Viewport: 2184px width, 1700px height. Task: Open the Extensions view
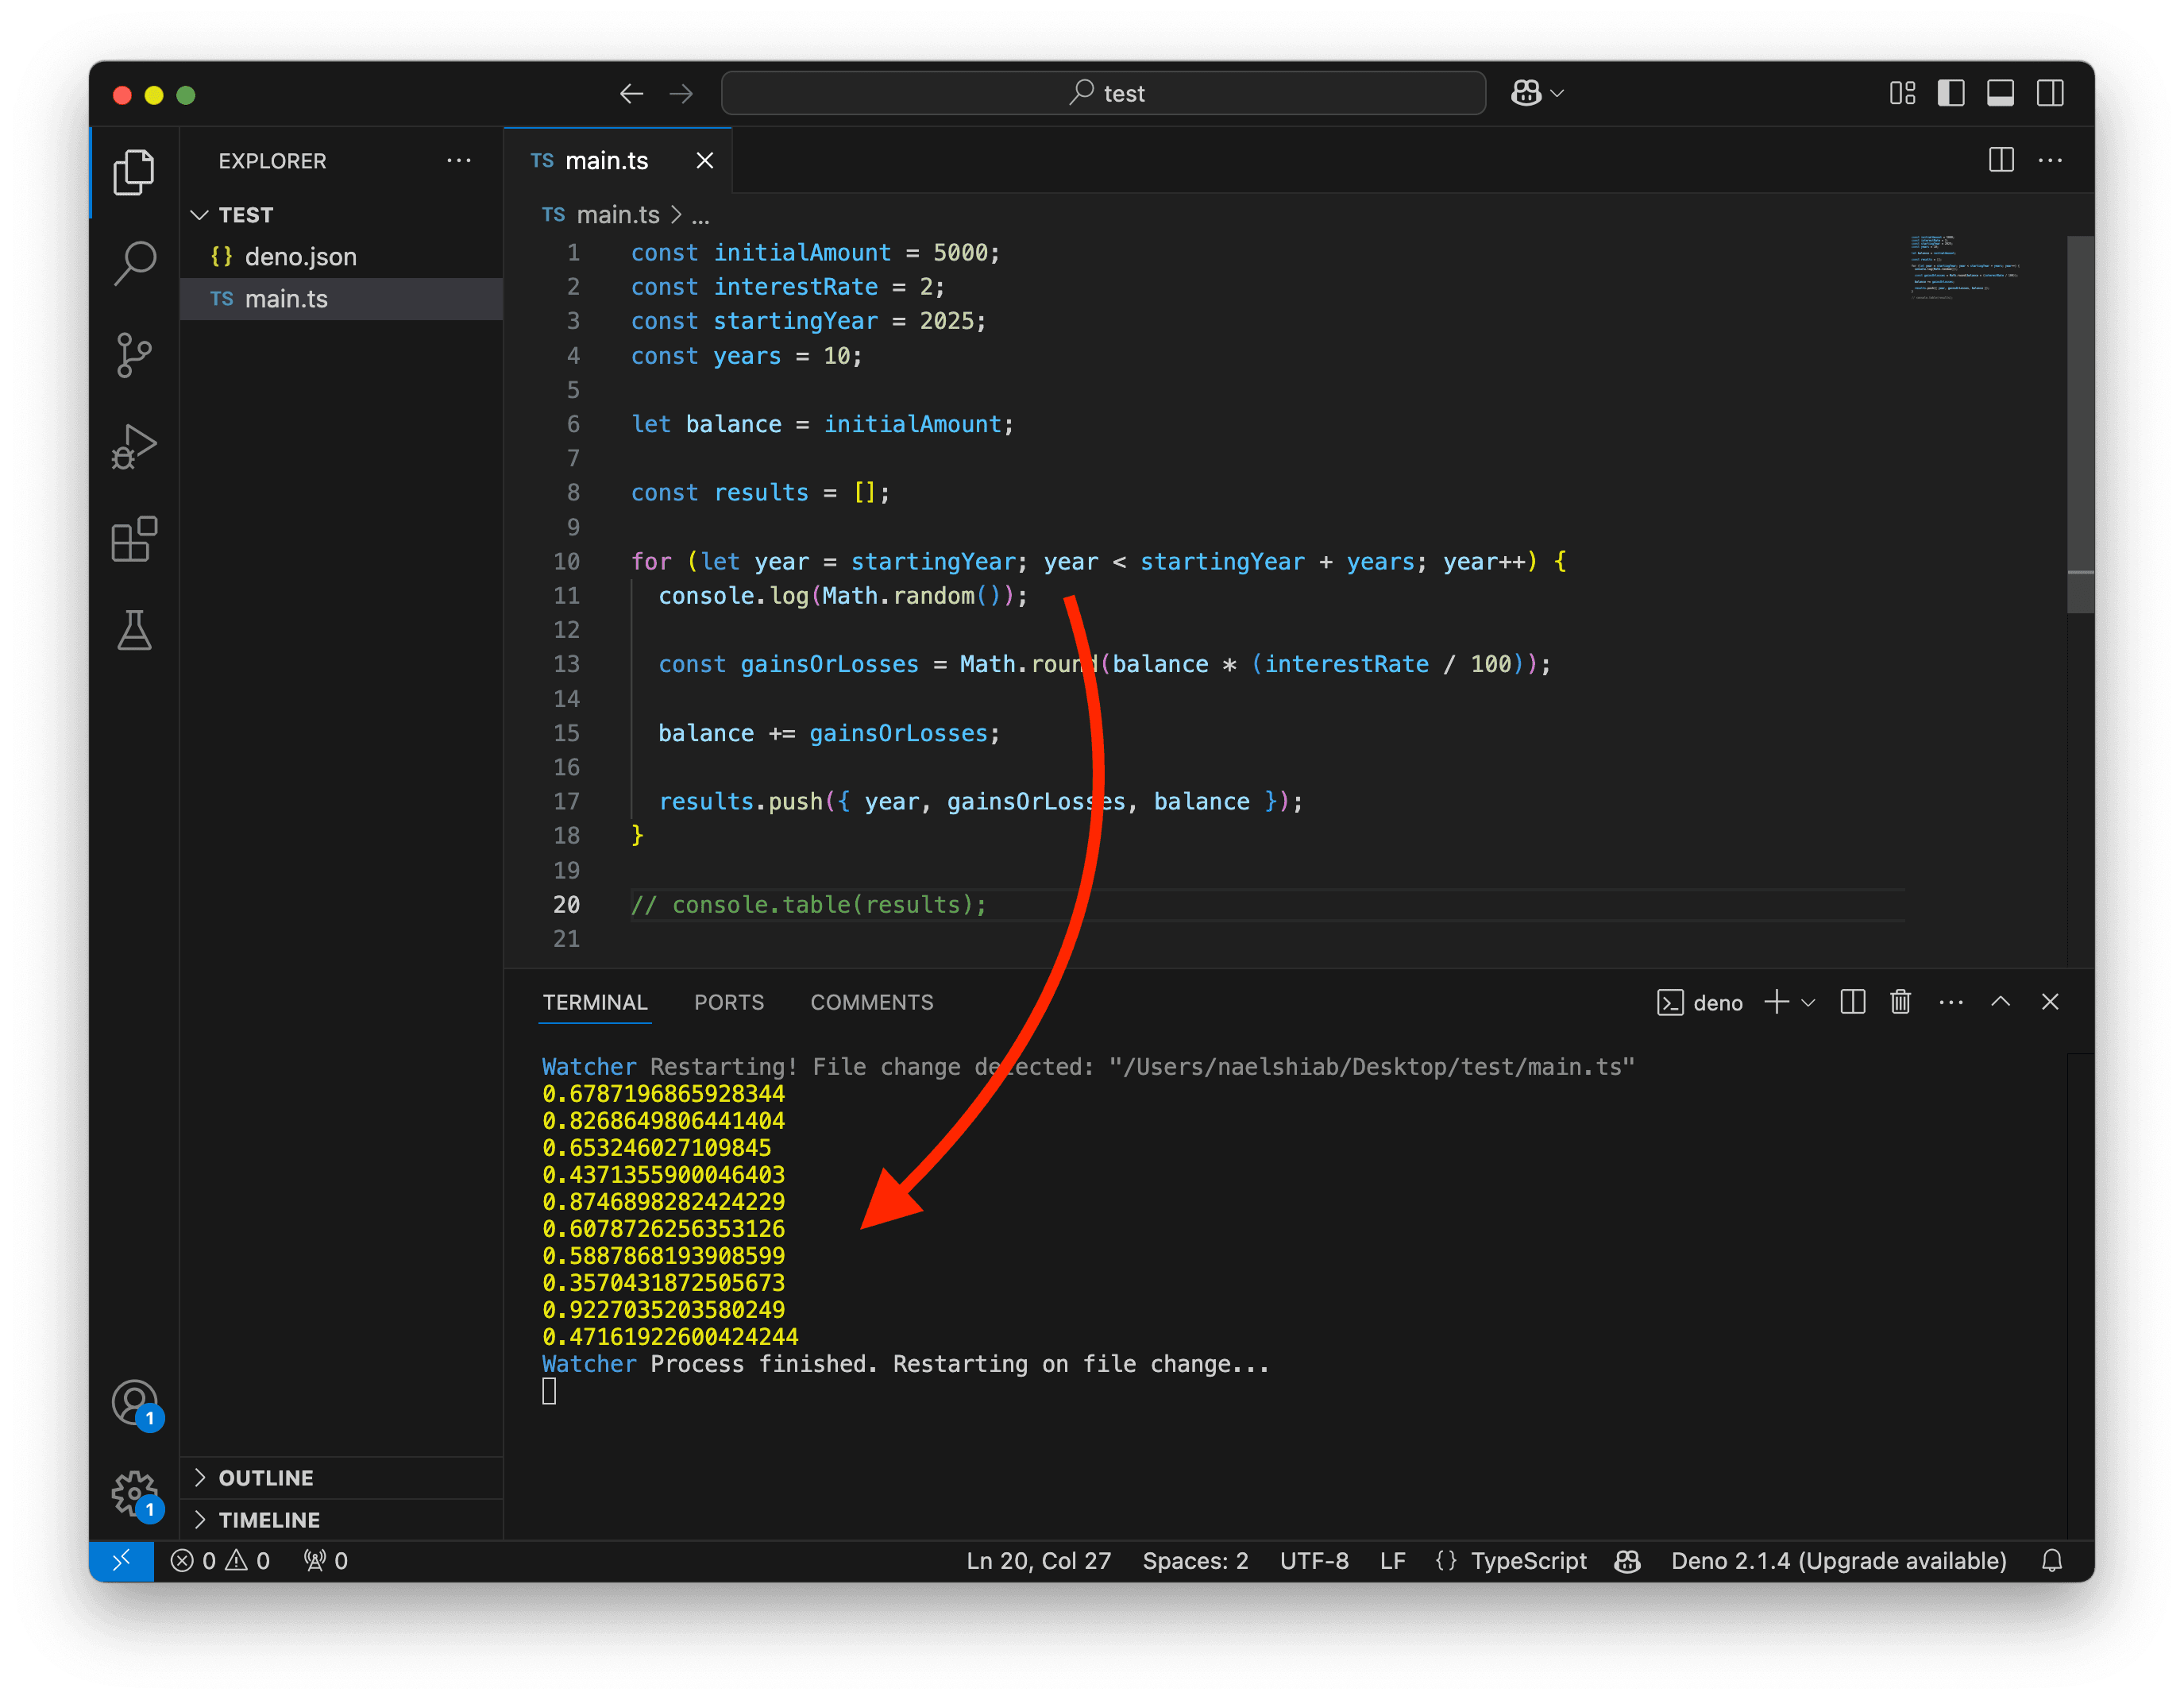(134, 539)
